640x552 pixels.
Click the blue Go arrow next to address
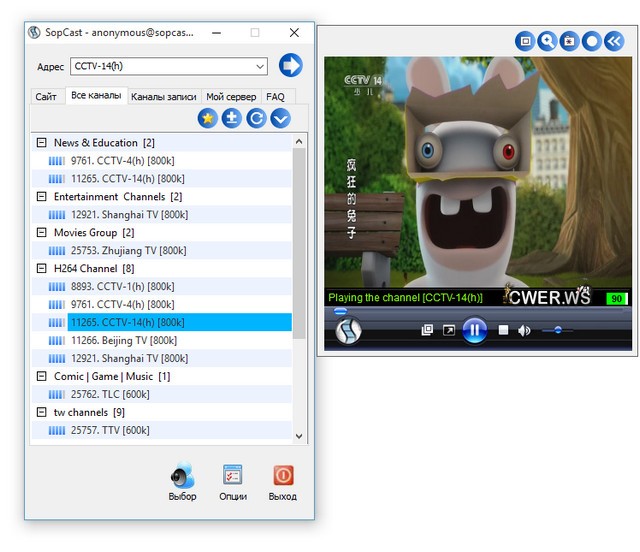tap(291, 66)
